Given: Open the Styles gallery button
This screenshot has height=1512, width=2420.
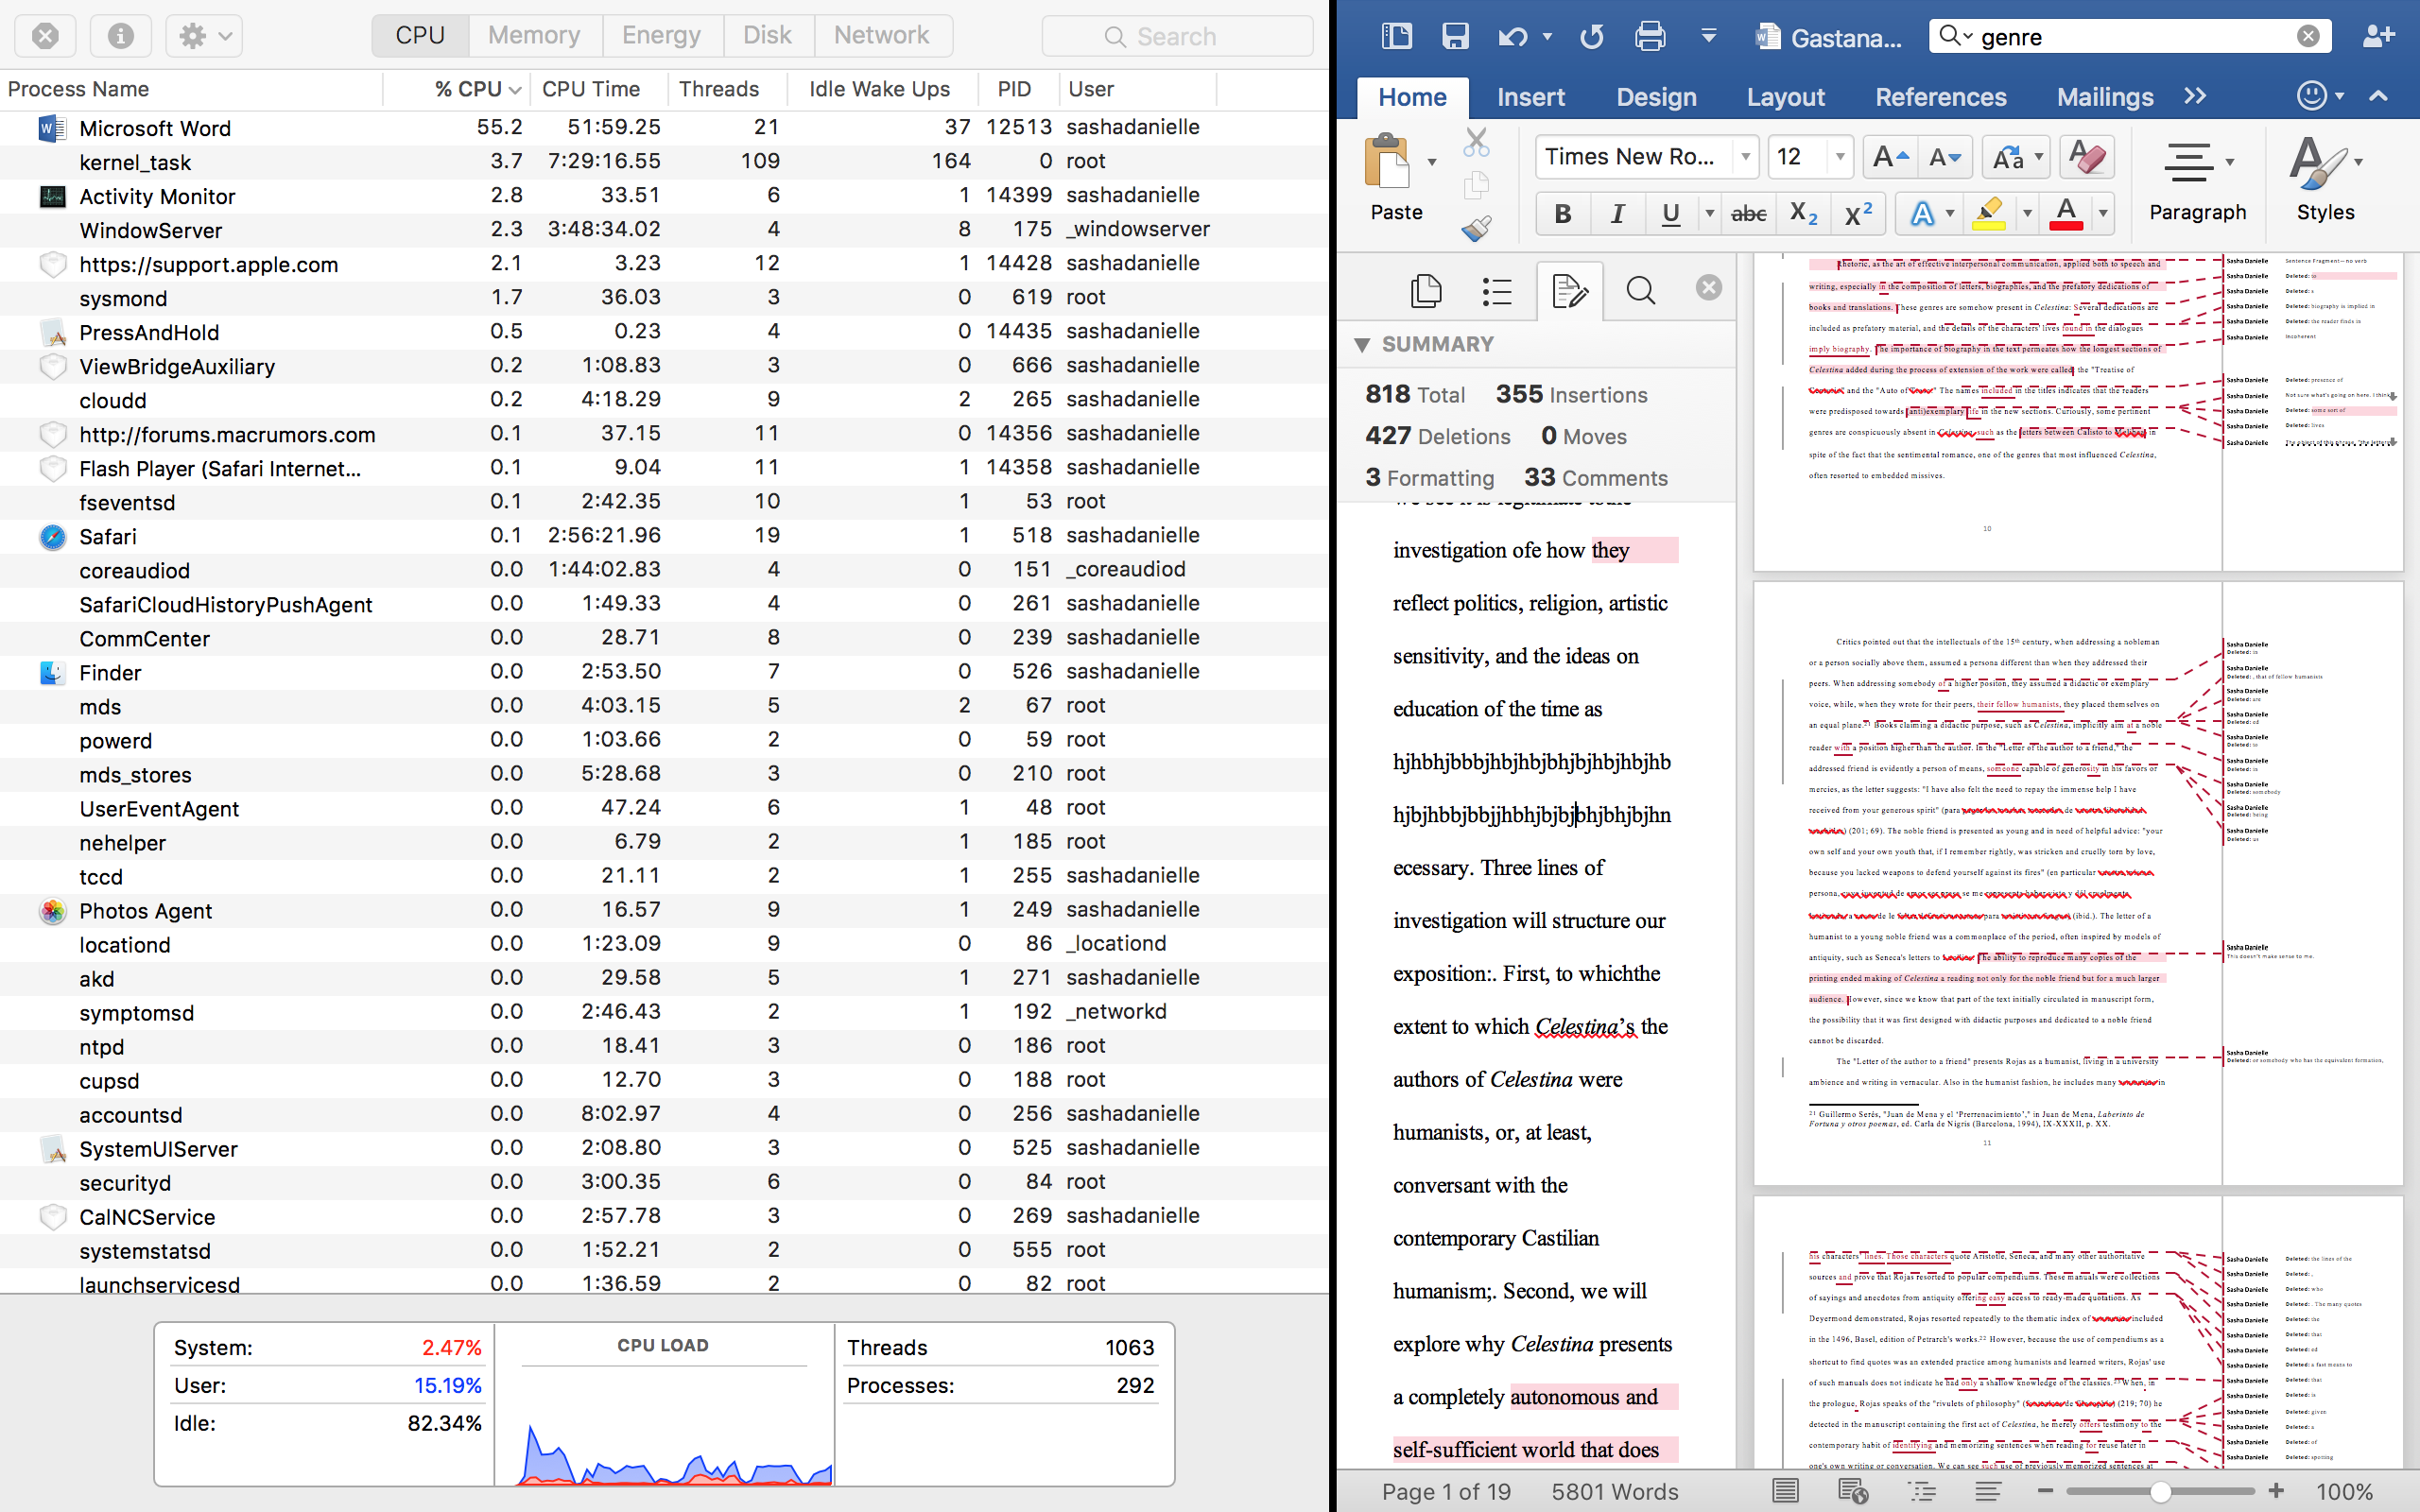Looking at the screenshot, I should [2325, 180].
